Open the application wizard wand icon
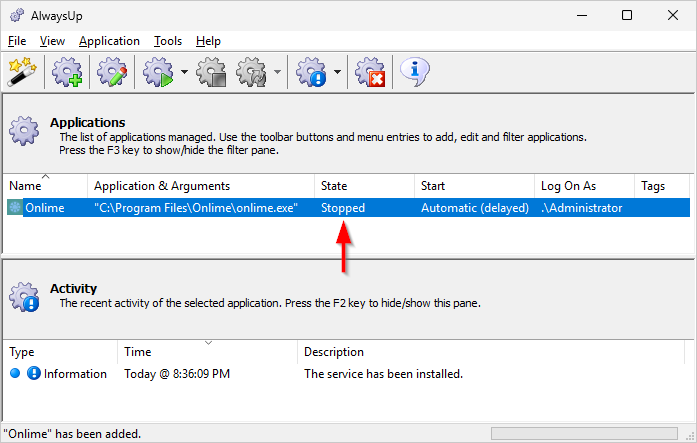 22,72
